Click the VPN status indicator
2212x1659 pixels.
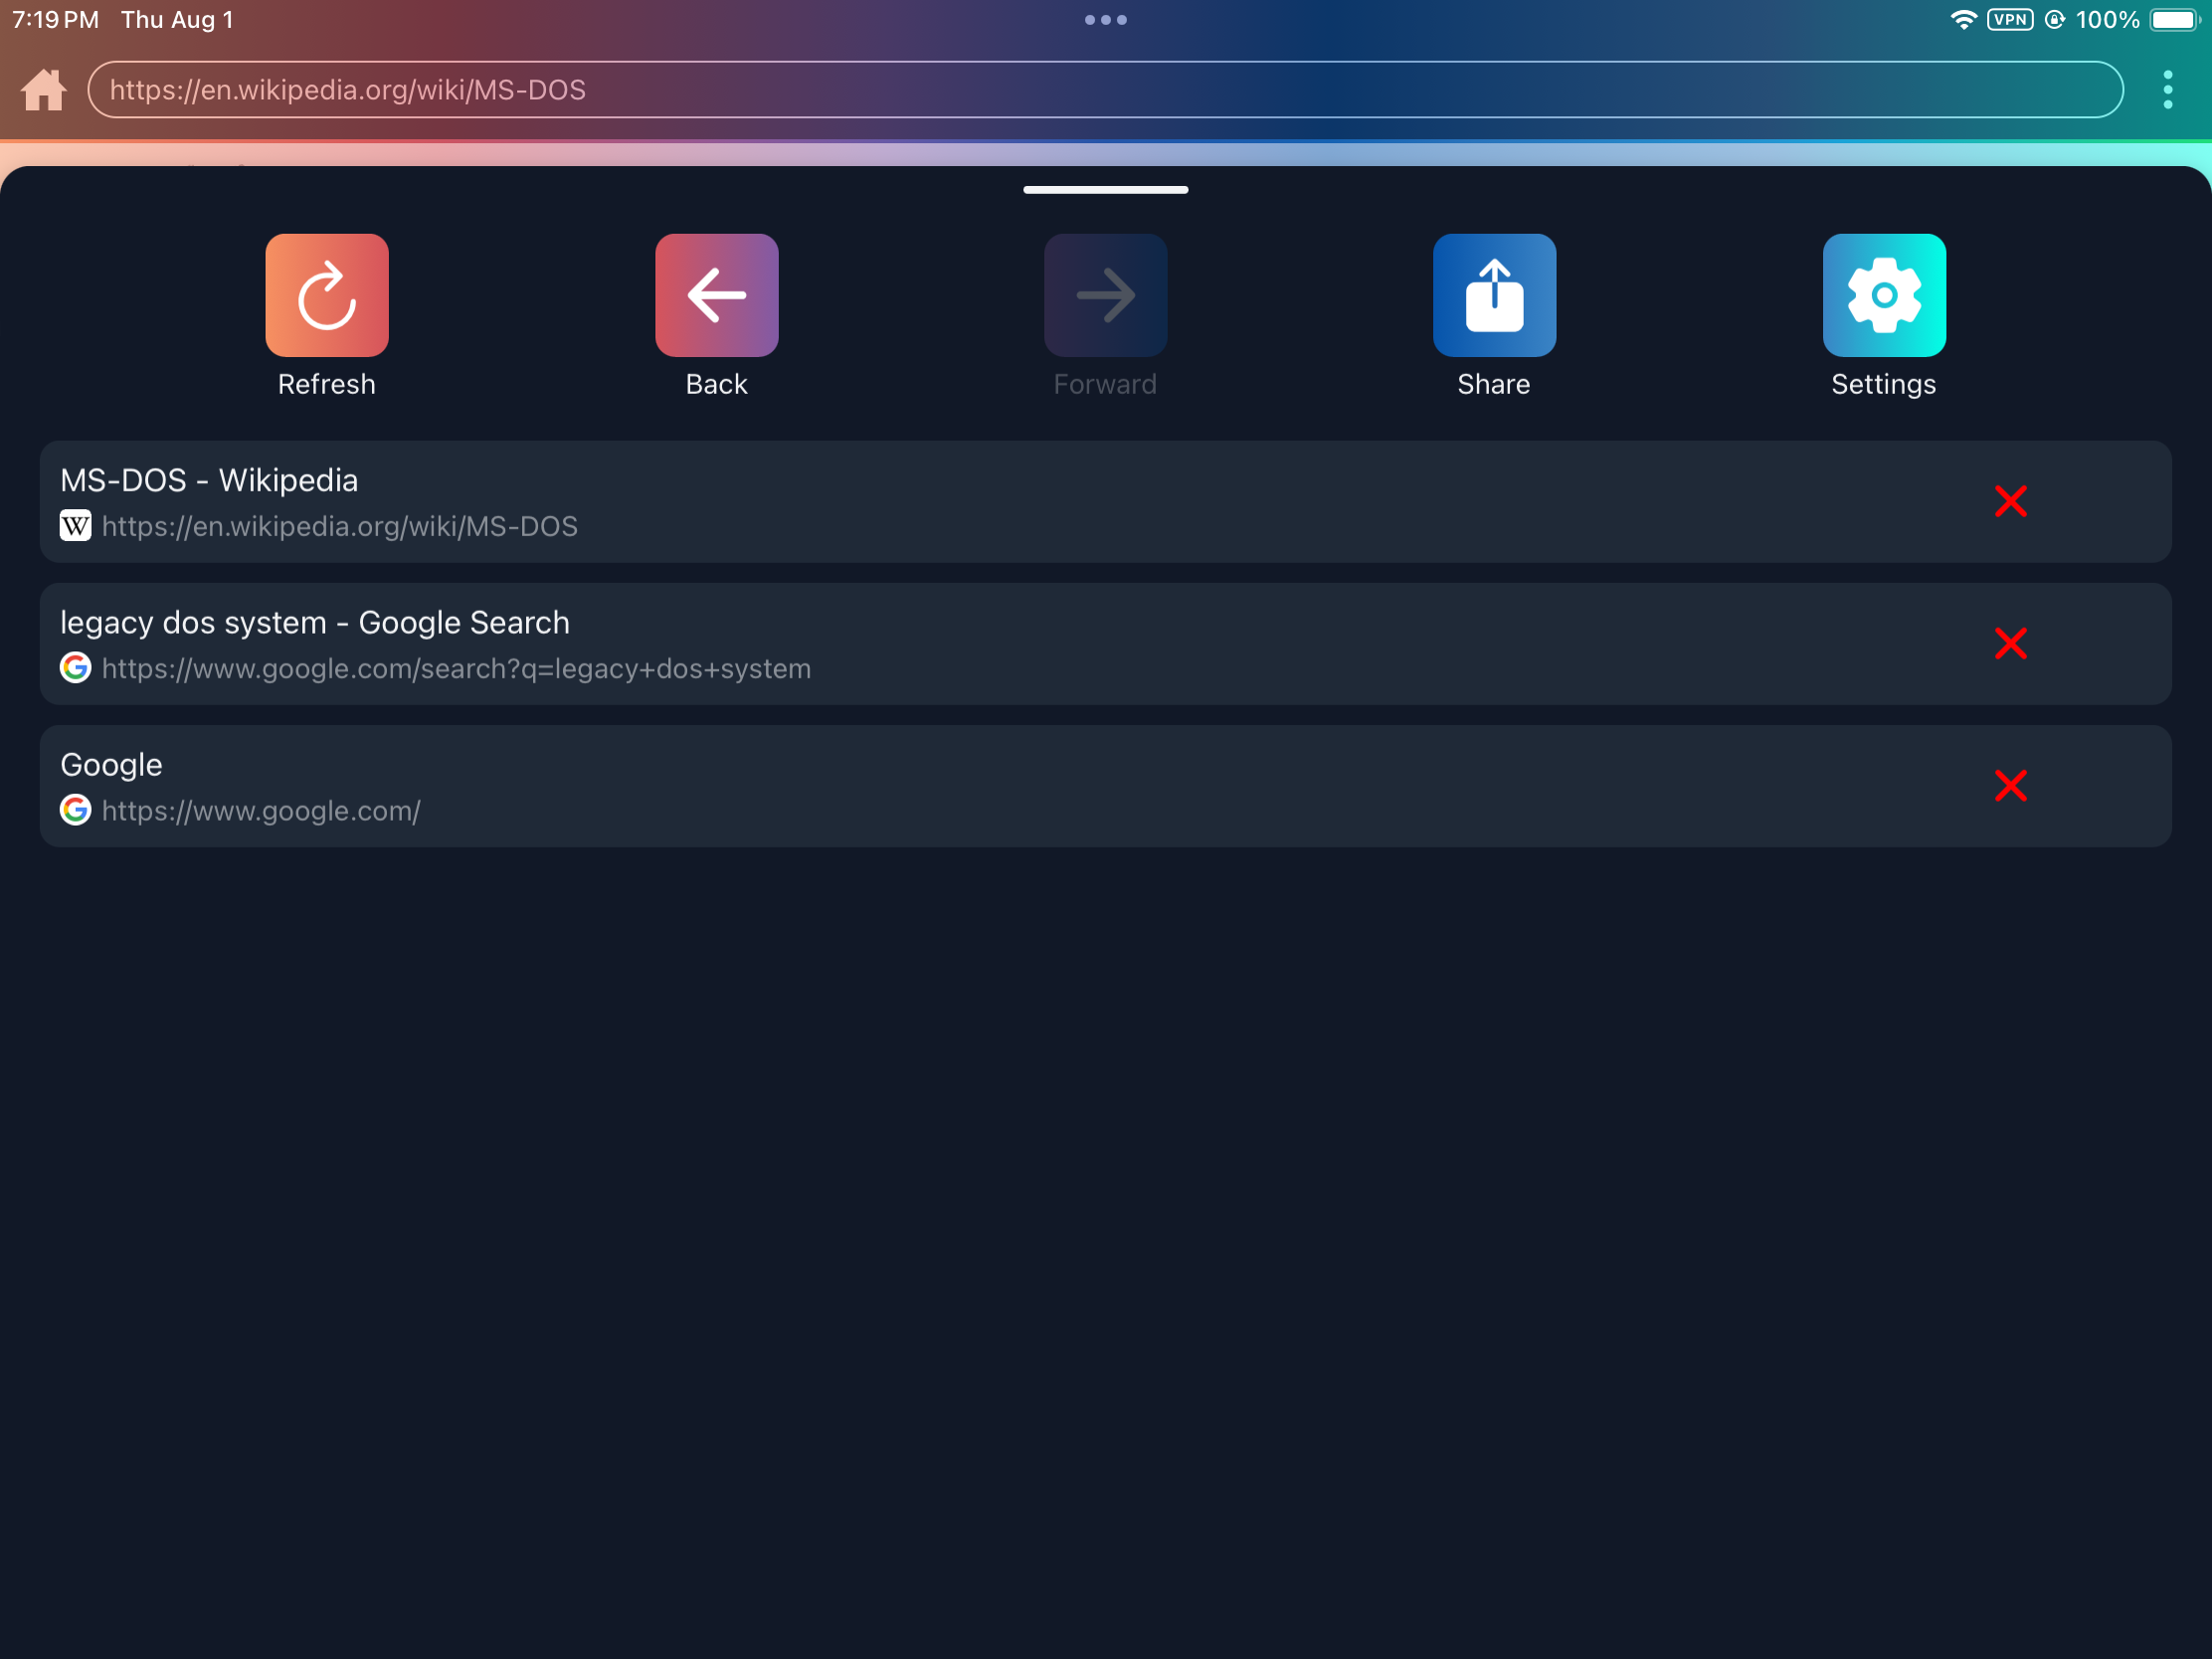point(2009,20)
